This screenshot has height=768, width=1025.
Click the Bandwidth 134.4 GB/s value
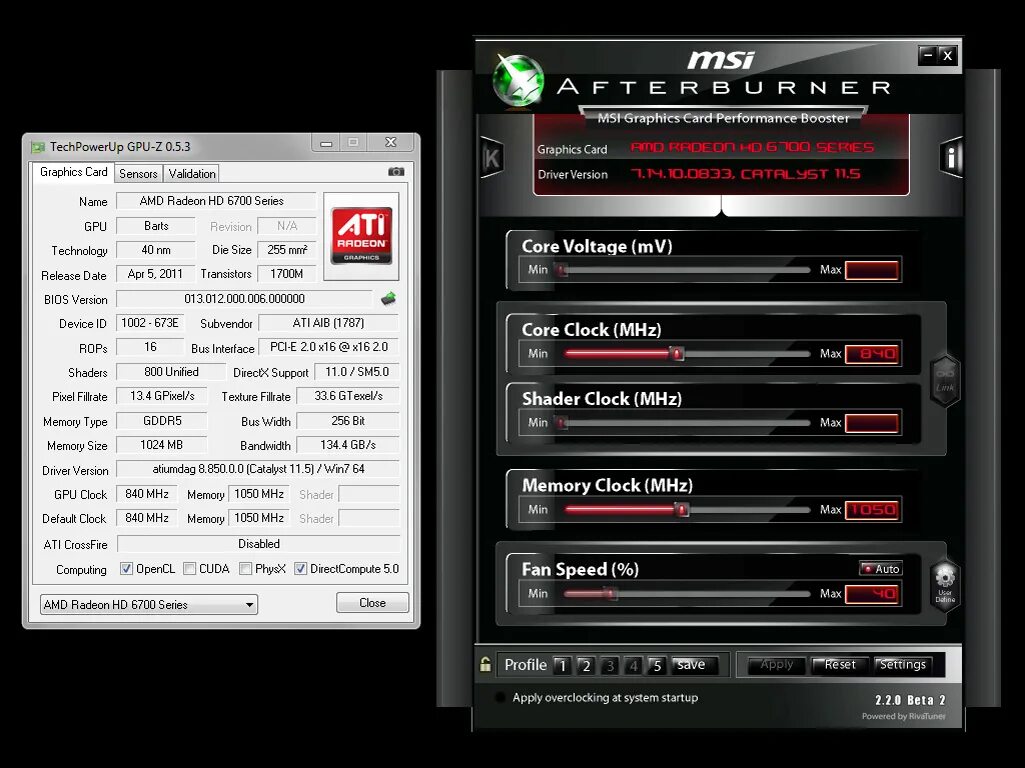click(x=348, y=445)
